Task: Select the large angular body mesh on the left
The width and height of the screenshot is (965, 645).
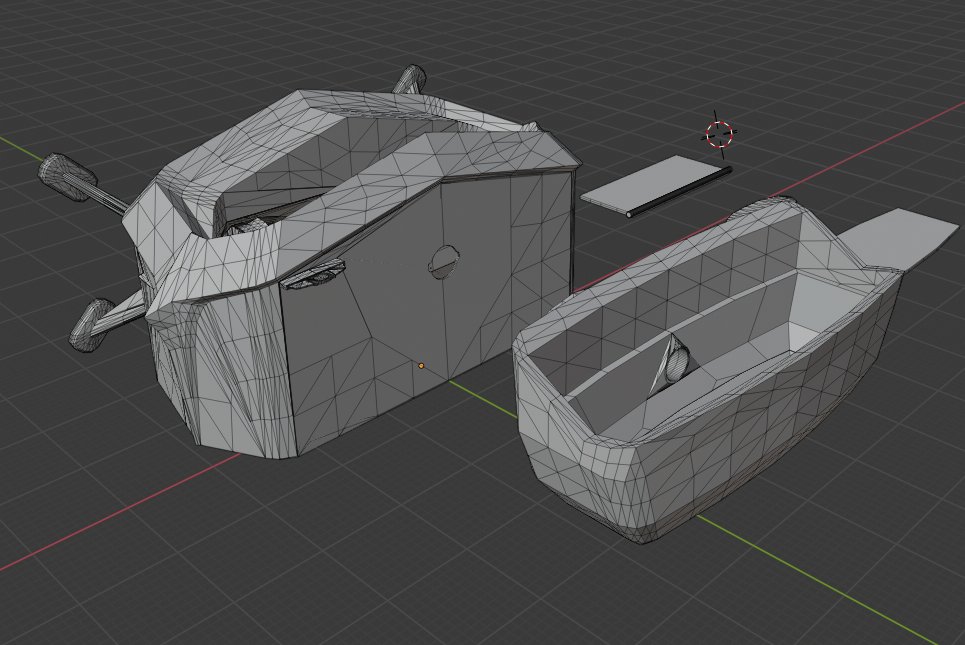Action: click(x=363, y=277)
